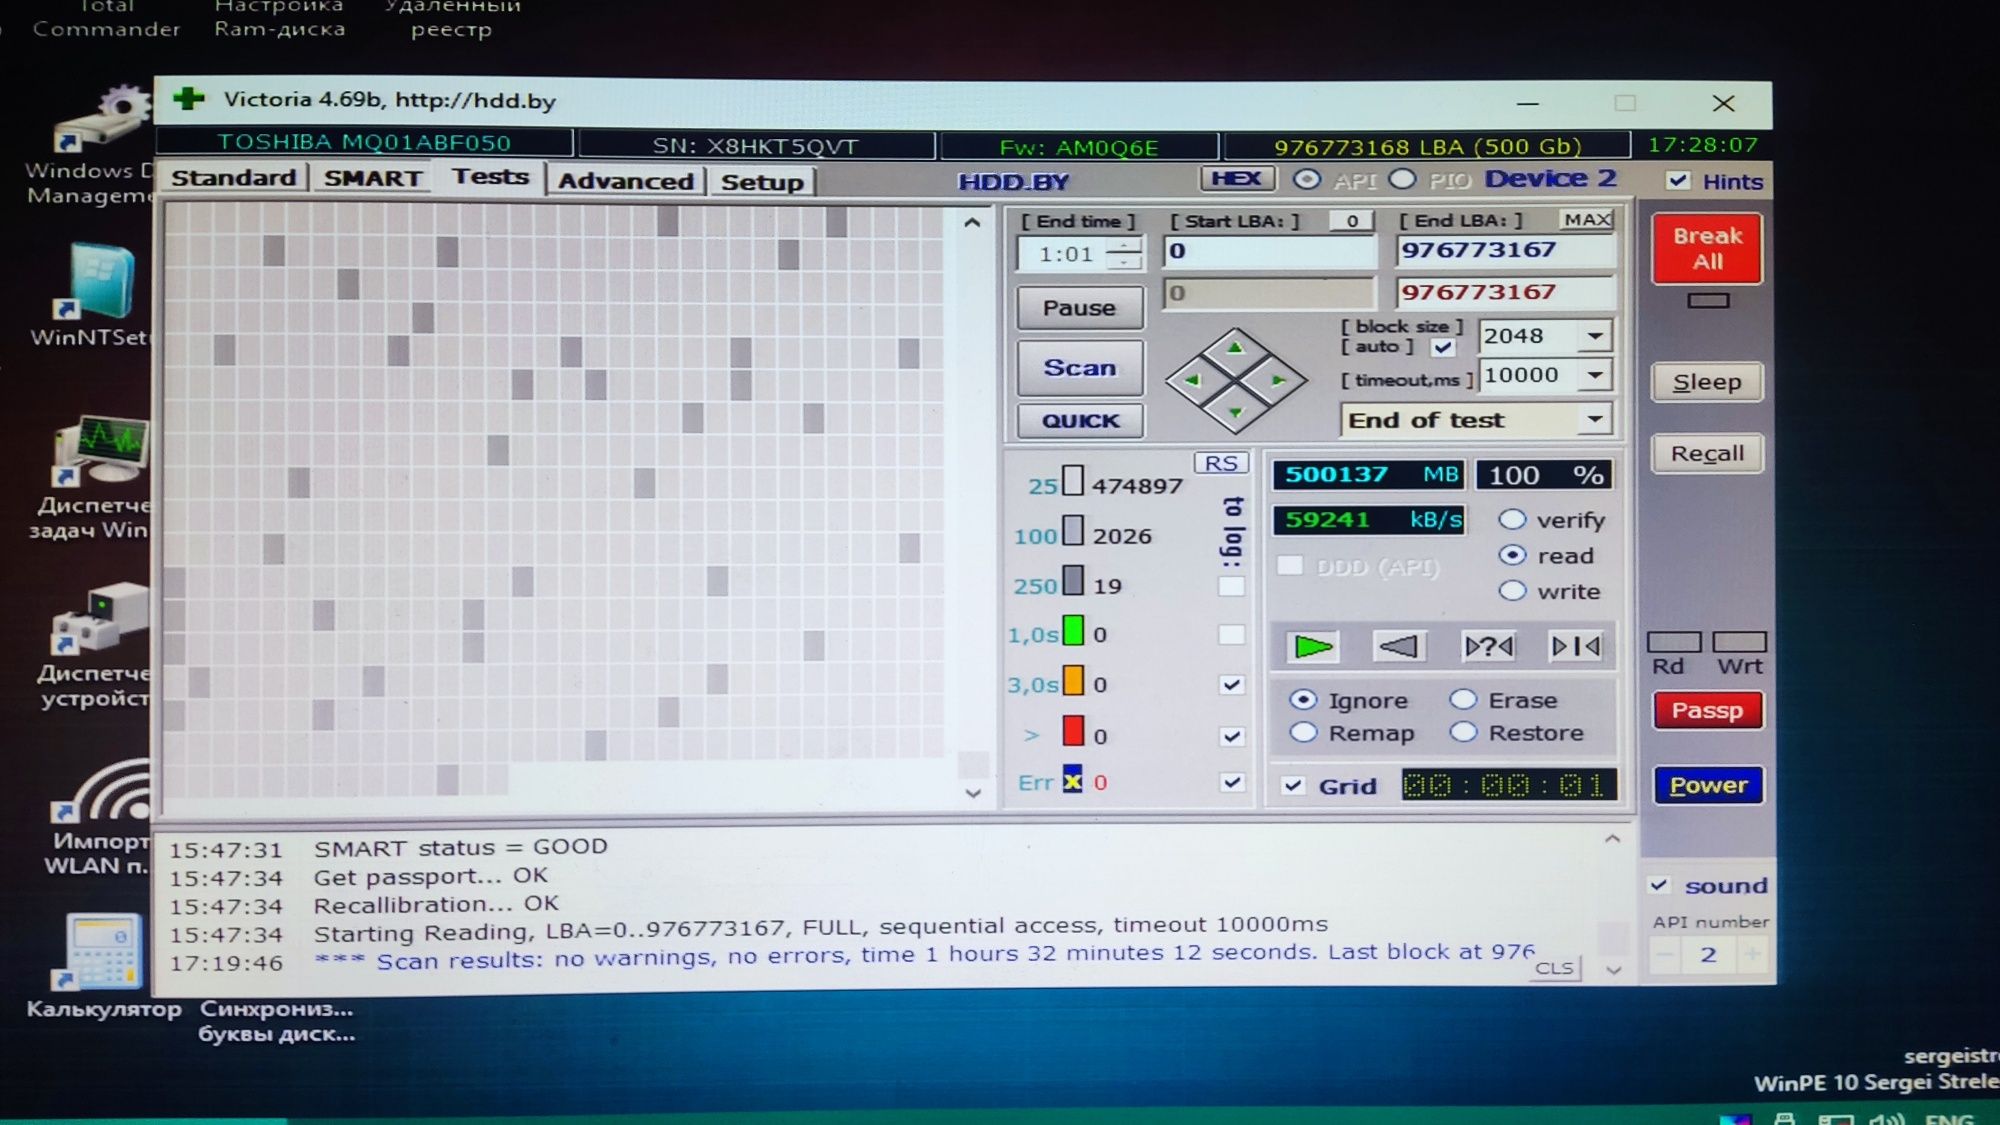Click the MAX button for End LBA
This screenshot has height=1125, width=2000.
1587,219
